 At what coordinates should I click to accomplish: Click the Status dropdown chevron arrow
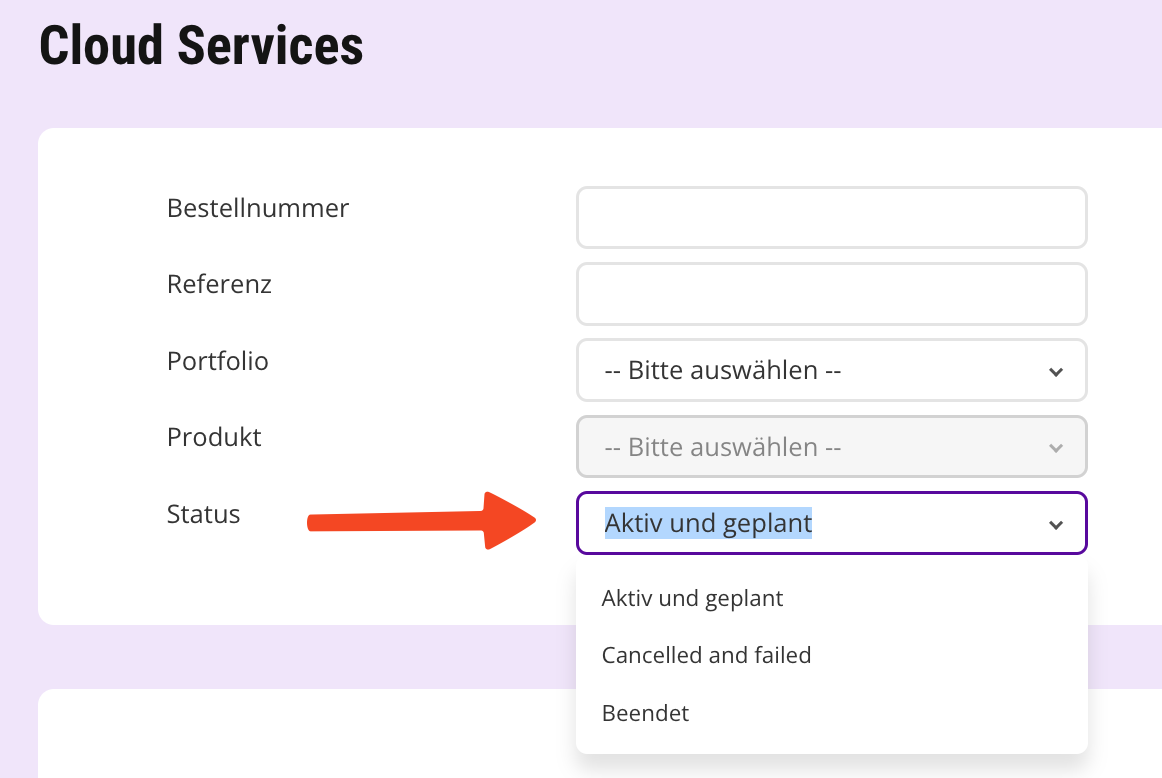point(1055,525)
